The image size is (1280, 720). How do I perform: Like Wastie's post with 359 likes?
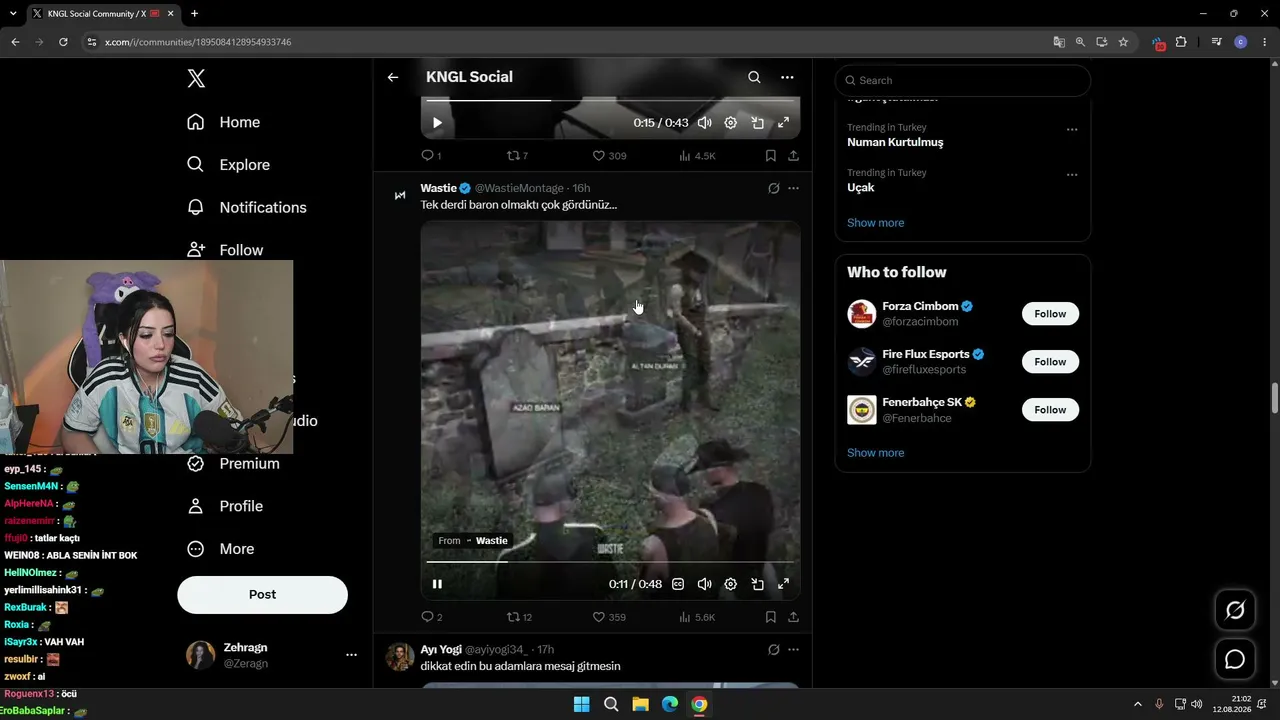[x=609, y=617]
